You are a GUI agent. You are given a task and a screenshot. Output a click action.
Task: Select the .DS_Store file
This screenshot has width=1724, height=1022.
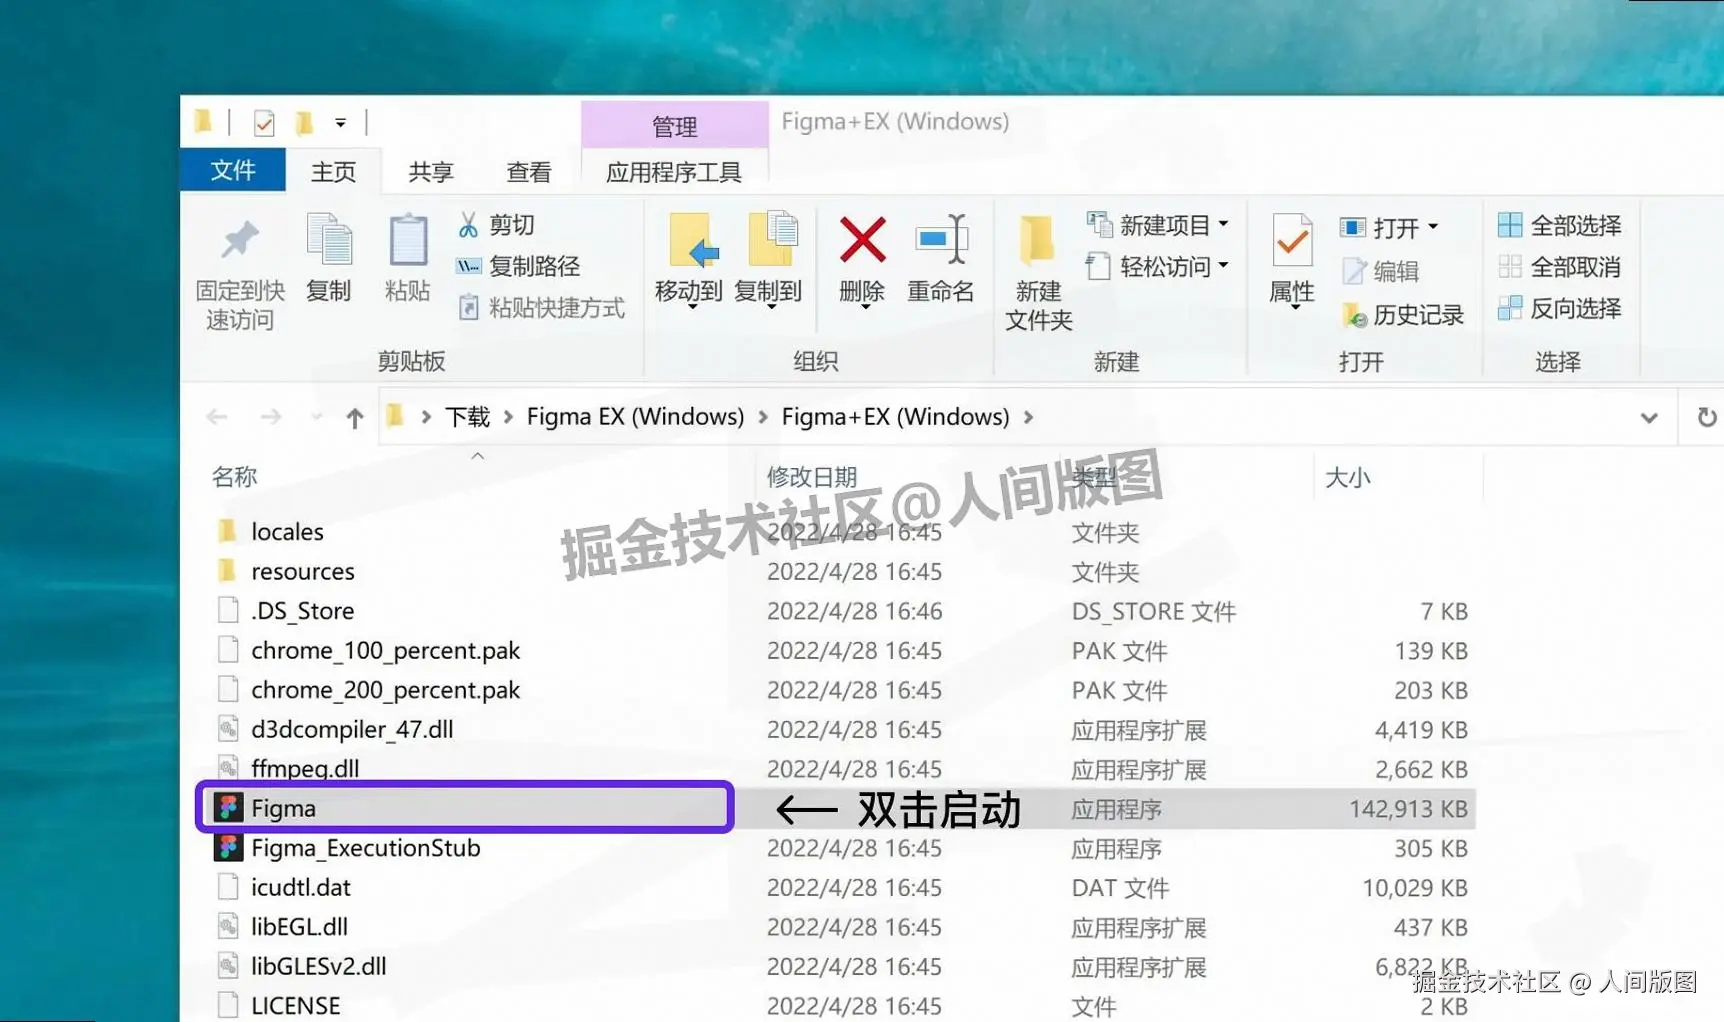(303, 610)
